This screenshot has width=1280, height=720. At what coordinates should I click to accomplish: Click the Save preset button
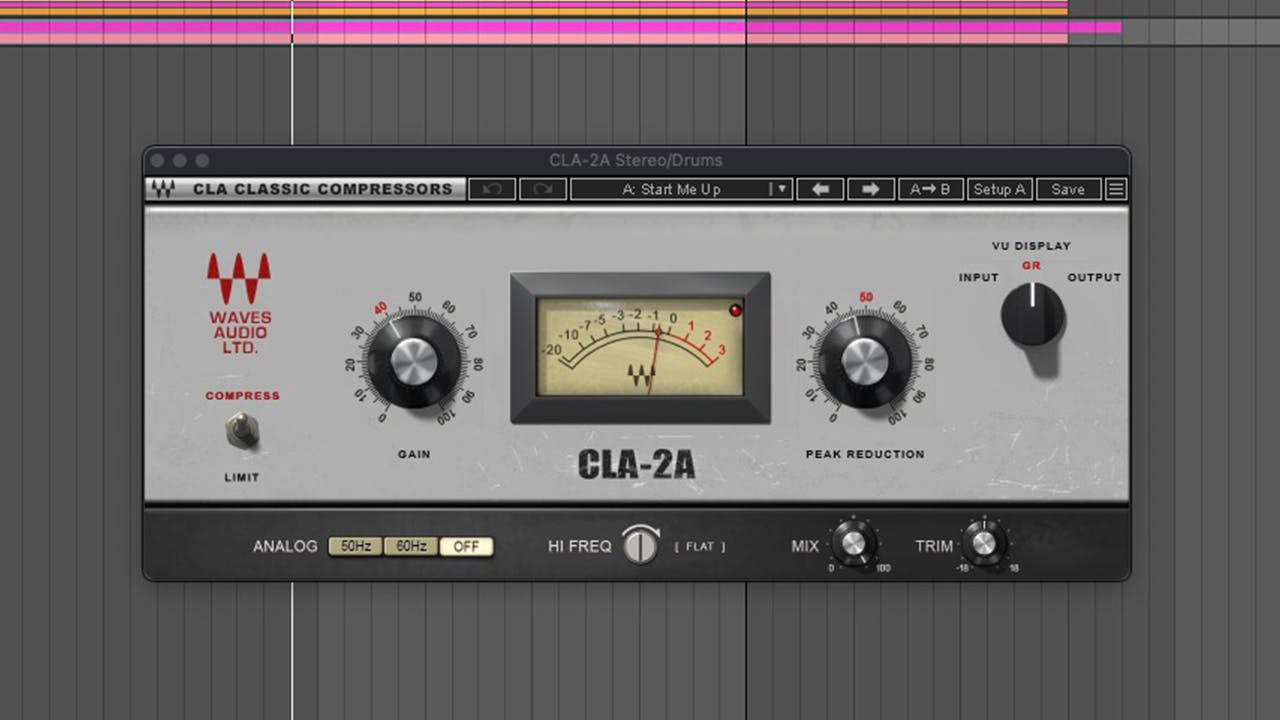tap(1067, 189)
